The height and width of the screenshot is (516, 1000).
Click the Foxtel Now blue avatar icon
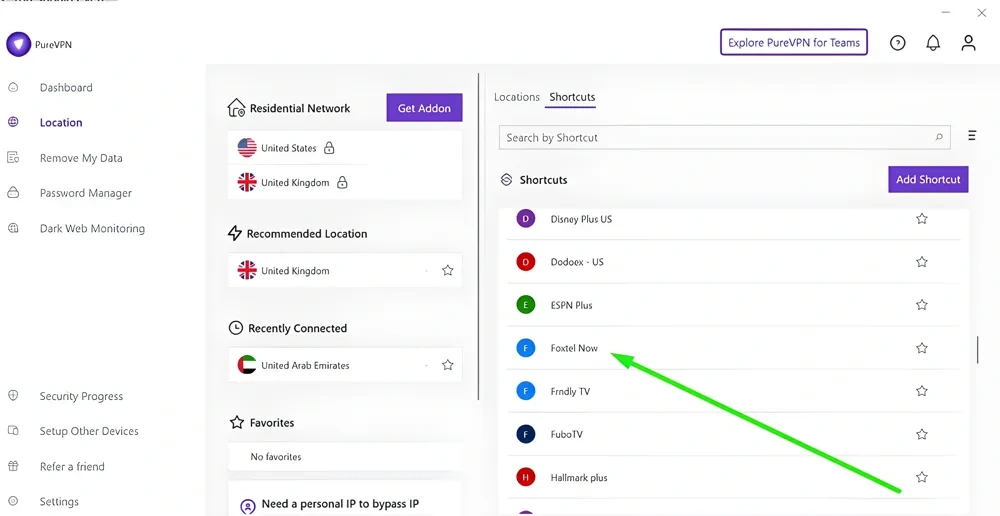pos(526,348)
